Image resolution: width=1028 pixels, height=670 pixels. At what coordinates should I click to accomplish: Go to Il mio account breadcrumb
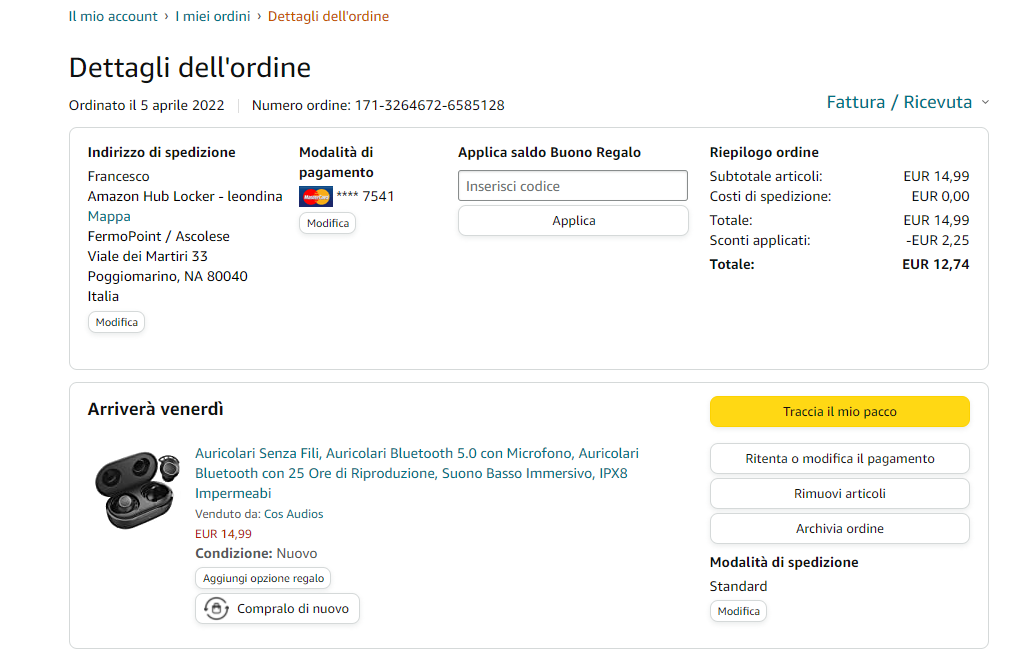[113, 16]
